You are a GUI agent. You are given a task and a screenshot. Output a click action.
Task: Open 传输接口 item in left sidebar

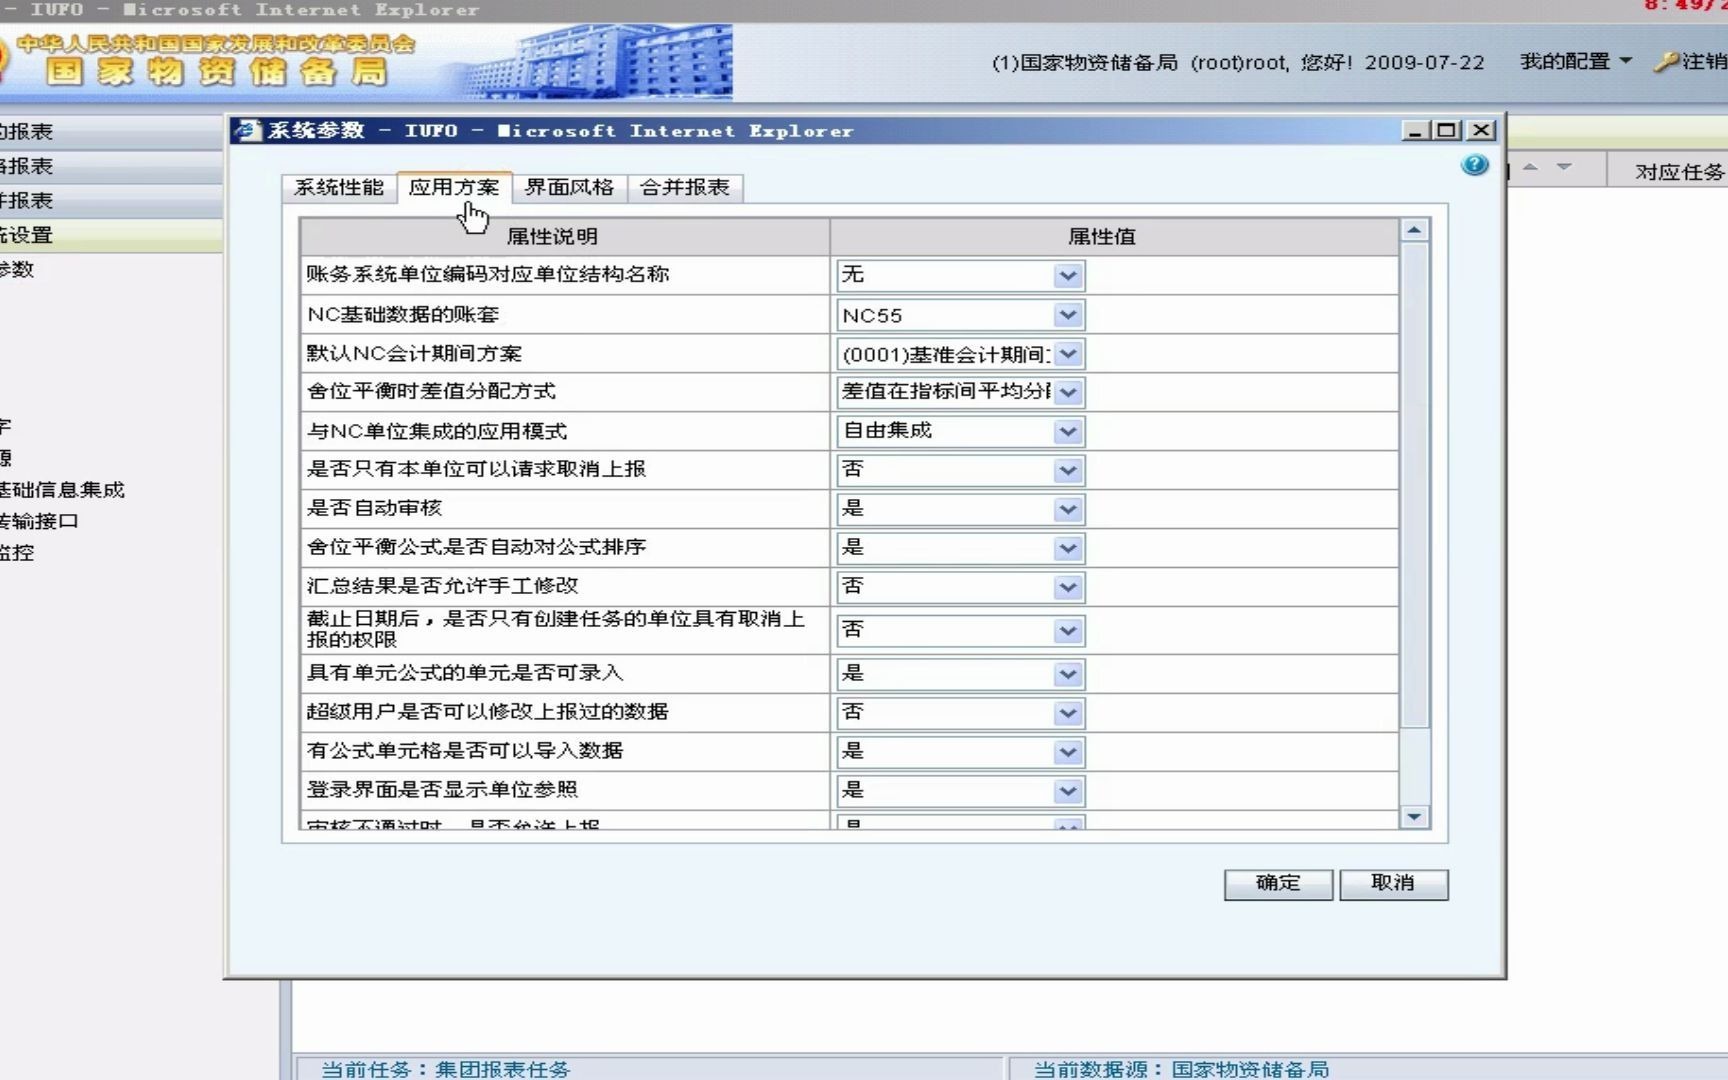[x=39, y=521]
